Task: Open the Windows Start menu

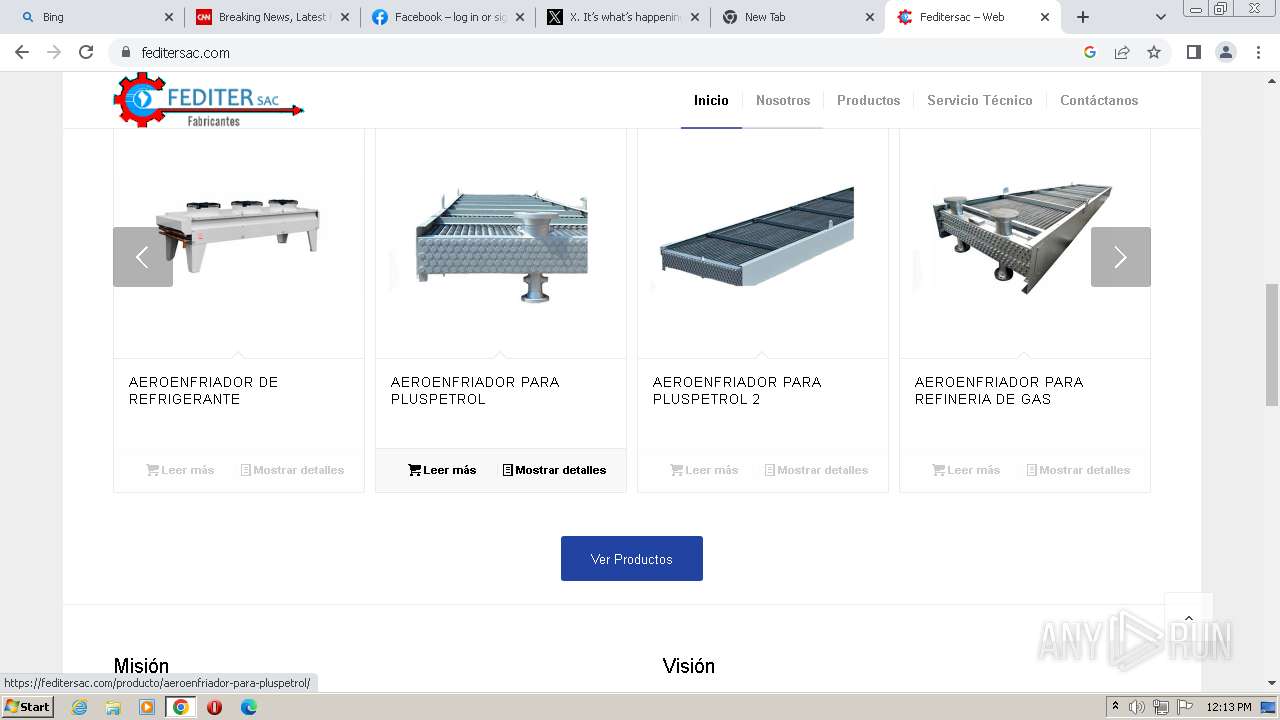Action: pos(28,706)
